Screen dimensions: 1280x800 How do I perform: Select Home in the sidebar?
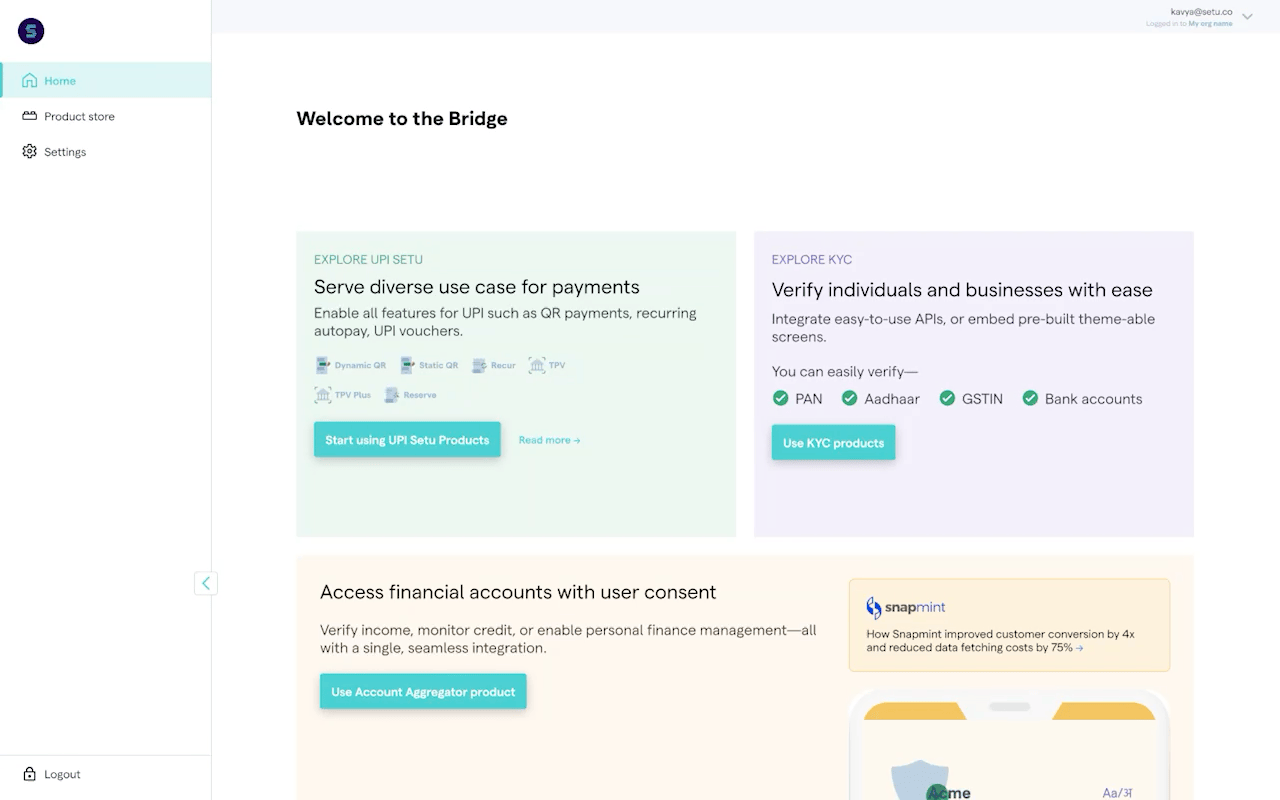click(60, 80)
